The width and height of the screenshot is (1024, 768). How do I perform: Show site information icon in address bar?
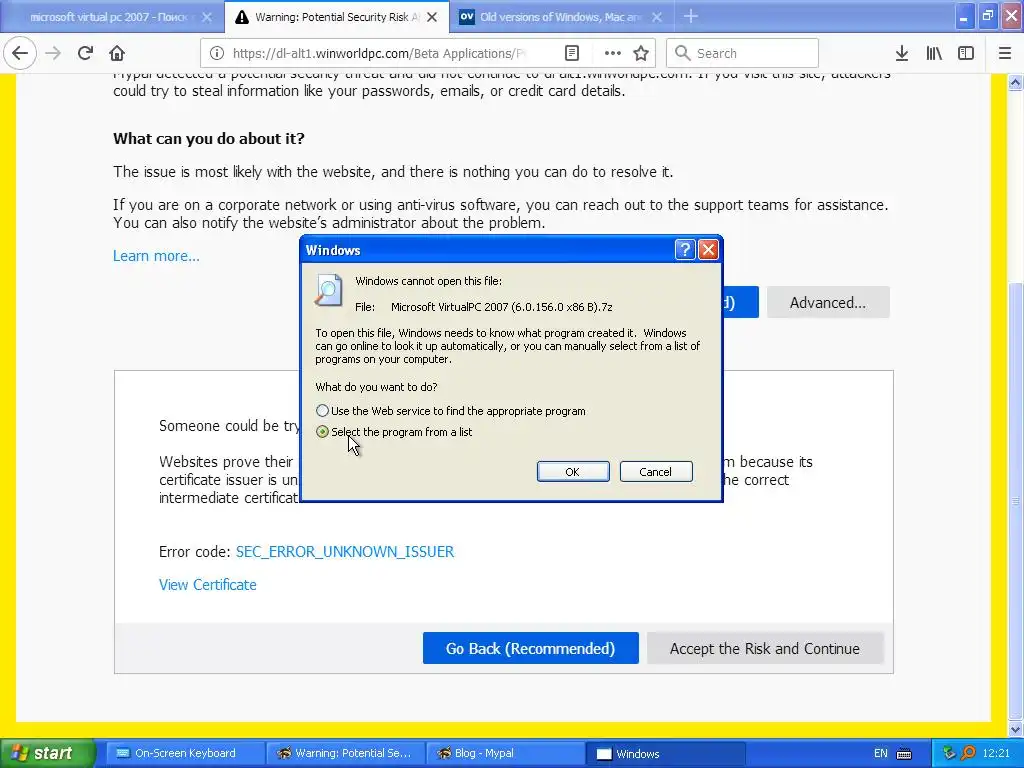[217, 54]
